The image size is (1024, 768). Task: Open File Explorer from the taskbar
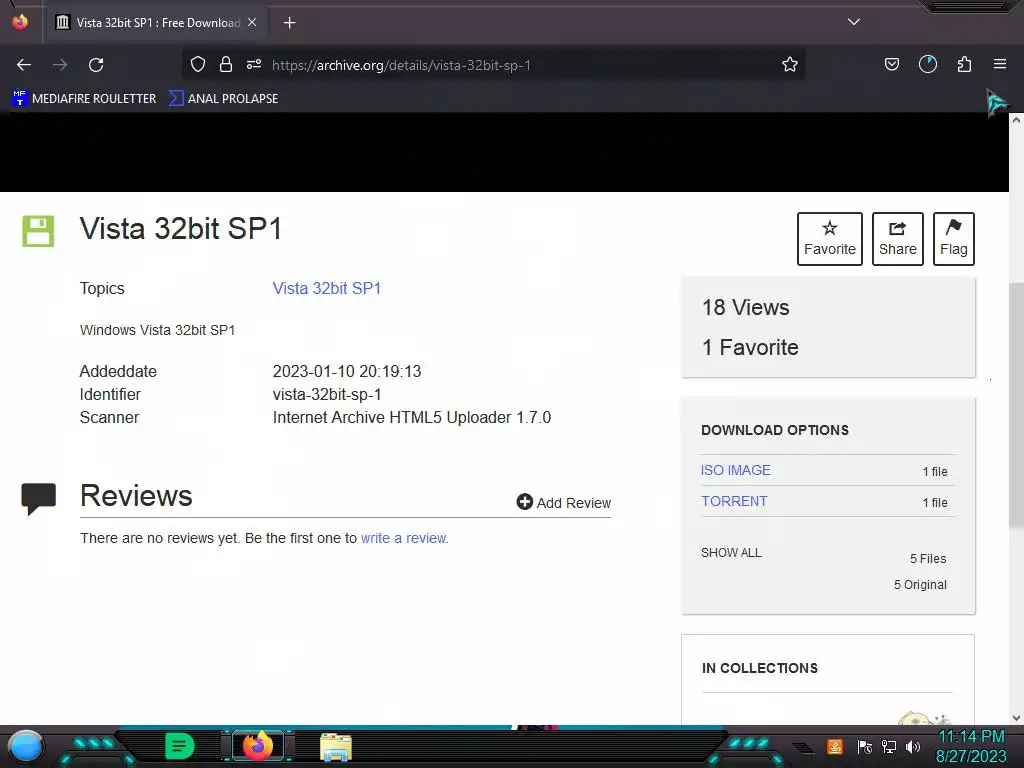click(336, 747)
